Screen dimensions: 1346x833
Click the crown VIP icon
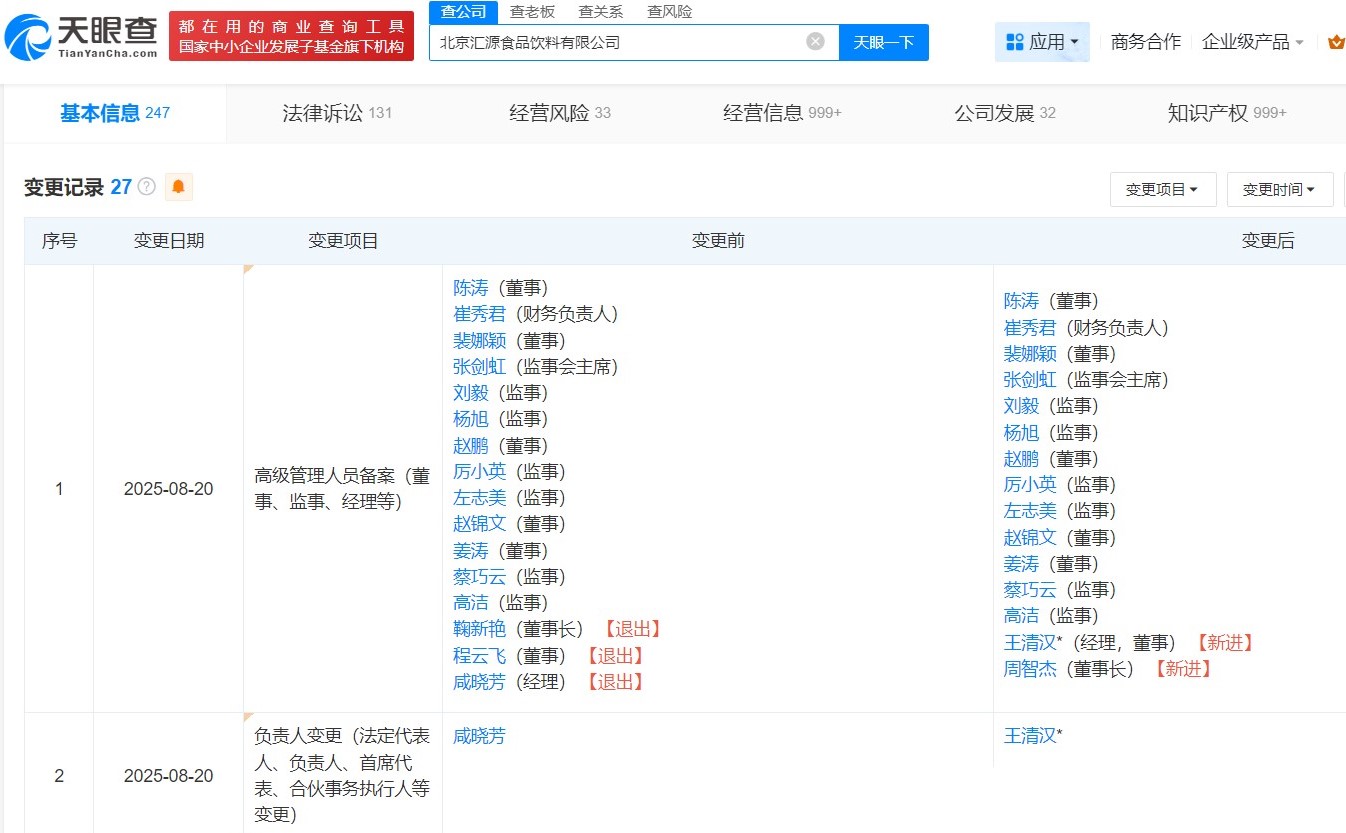1336,42
